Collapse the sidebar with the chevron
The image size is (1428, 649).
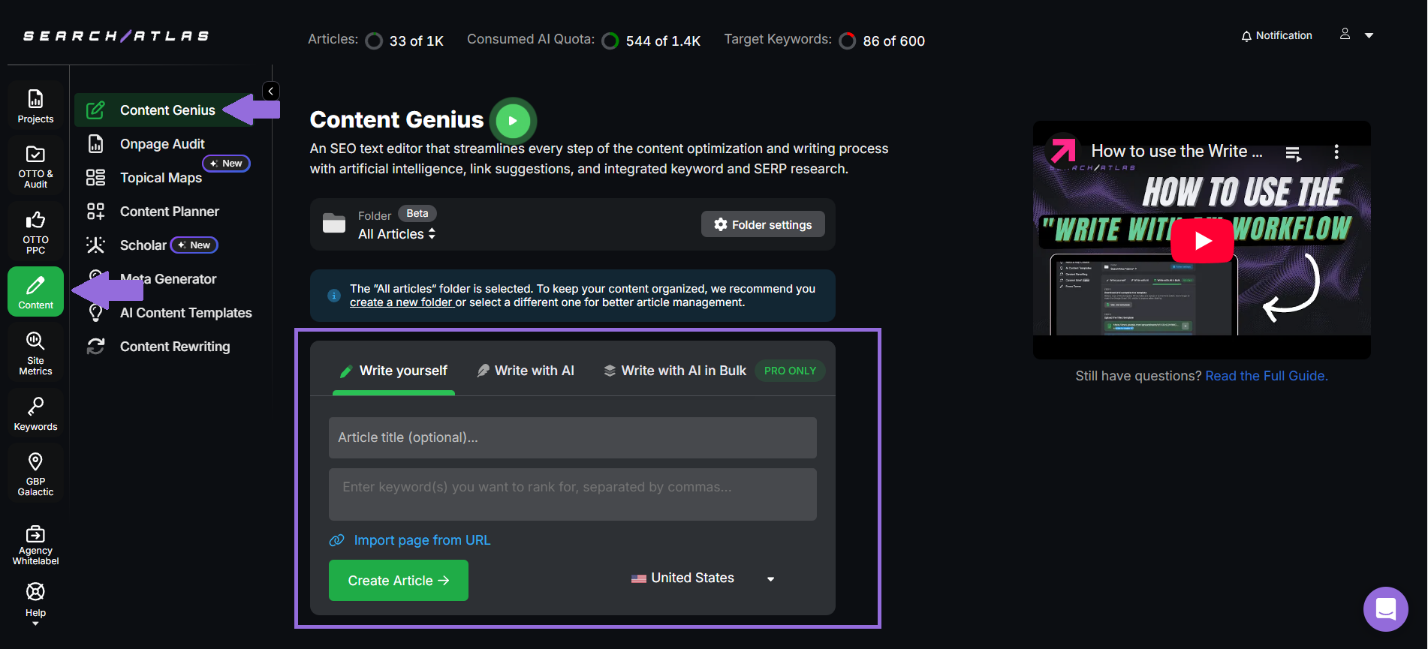click(270, 90)
